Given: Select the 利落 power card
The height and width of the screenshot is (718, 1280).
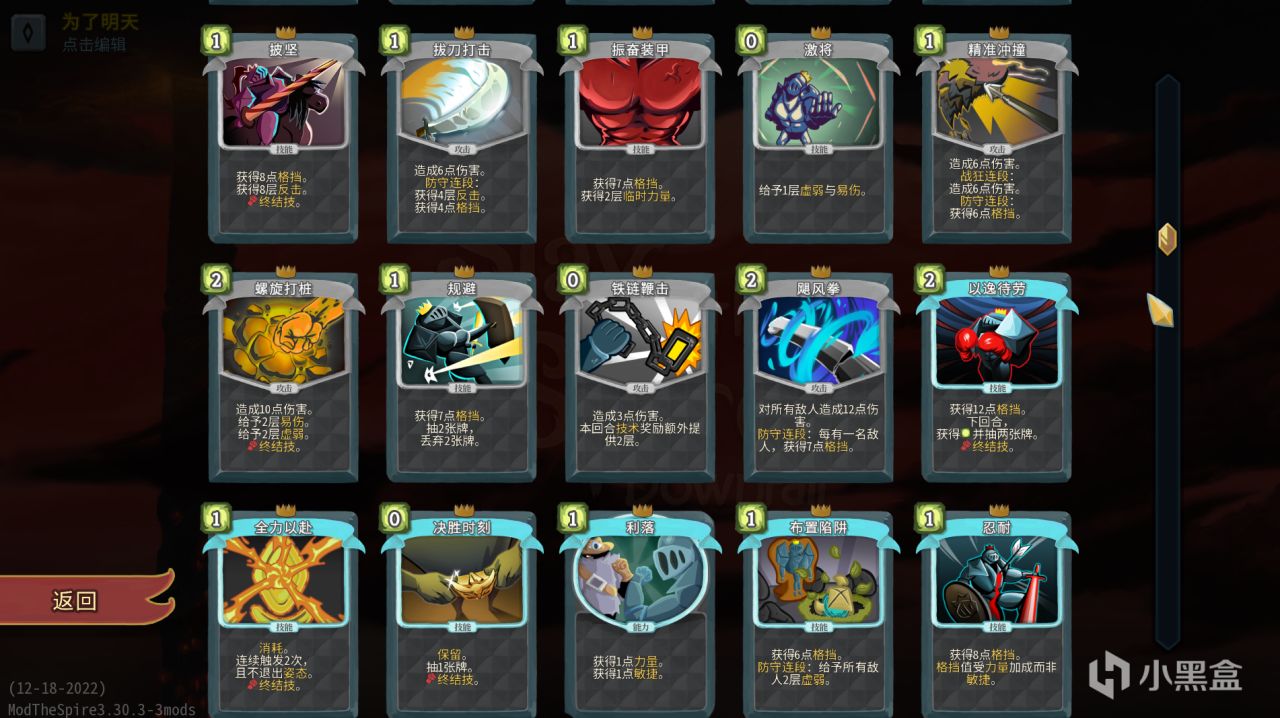Looking at the screenshot, I should click(640, 613).
